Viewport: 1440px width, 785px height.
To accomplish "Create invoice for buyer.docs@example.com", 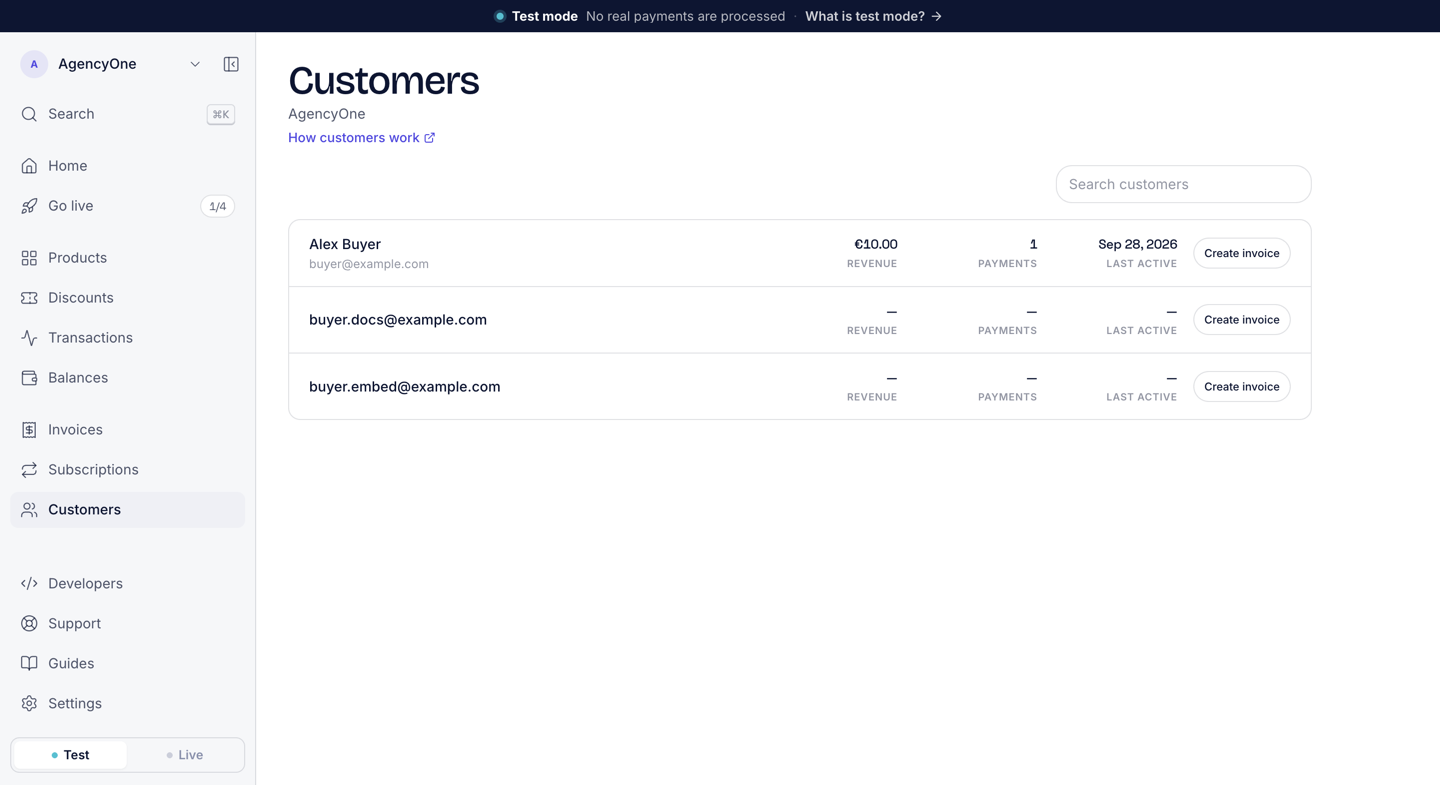I will pyautogui.click(x=1241, y=320).
